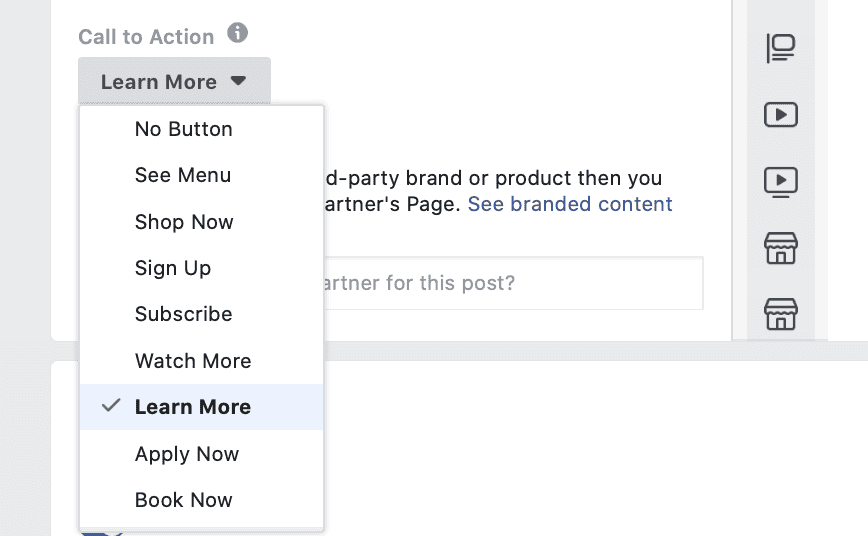Image resolution: width=868 pixels, height=536 pixels.
Task: Click the Call to Action info icon
Action: point(237,33)
